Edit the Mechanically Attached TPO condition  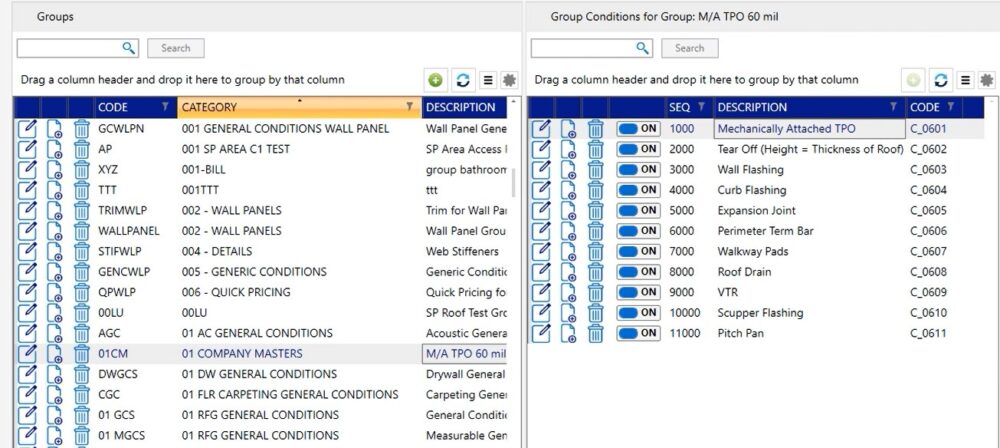click(x=542, y=128)
